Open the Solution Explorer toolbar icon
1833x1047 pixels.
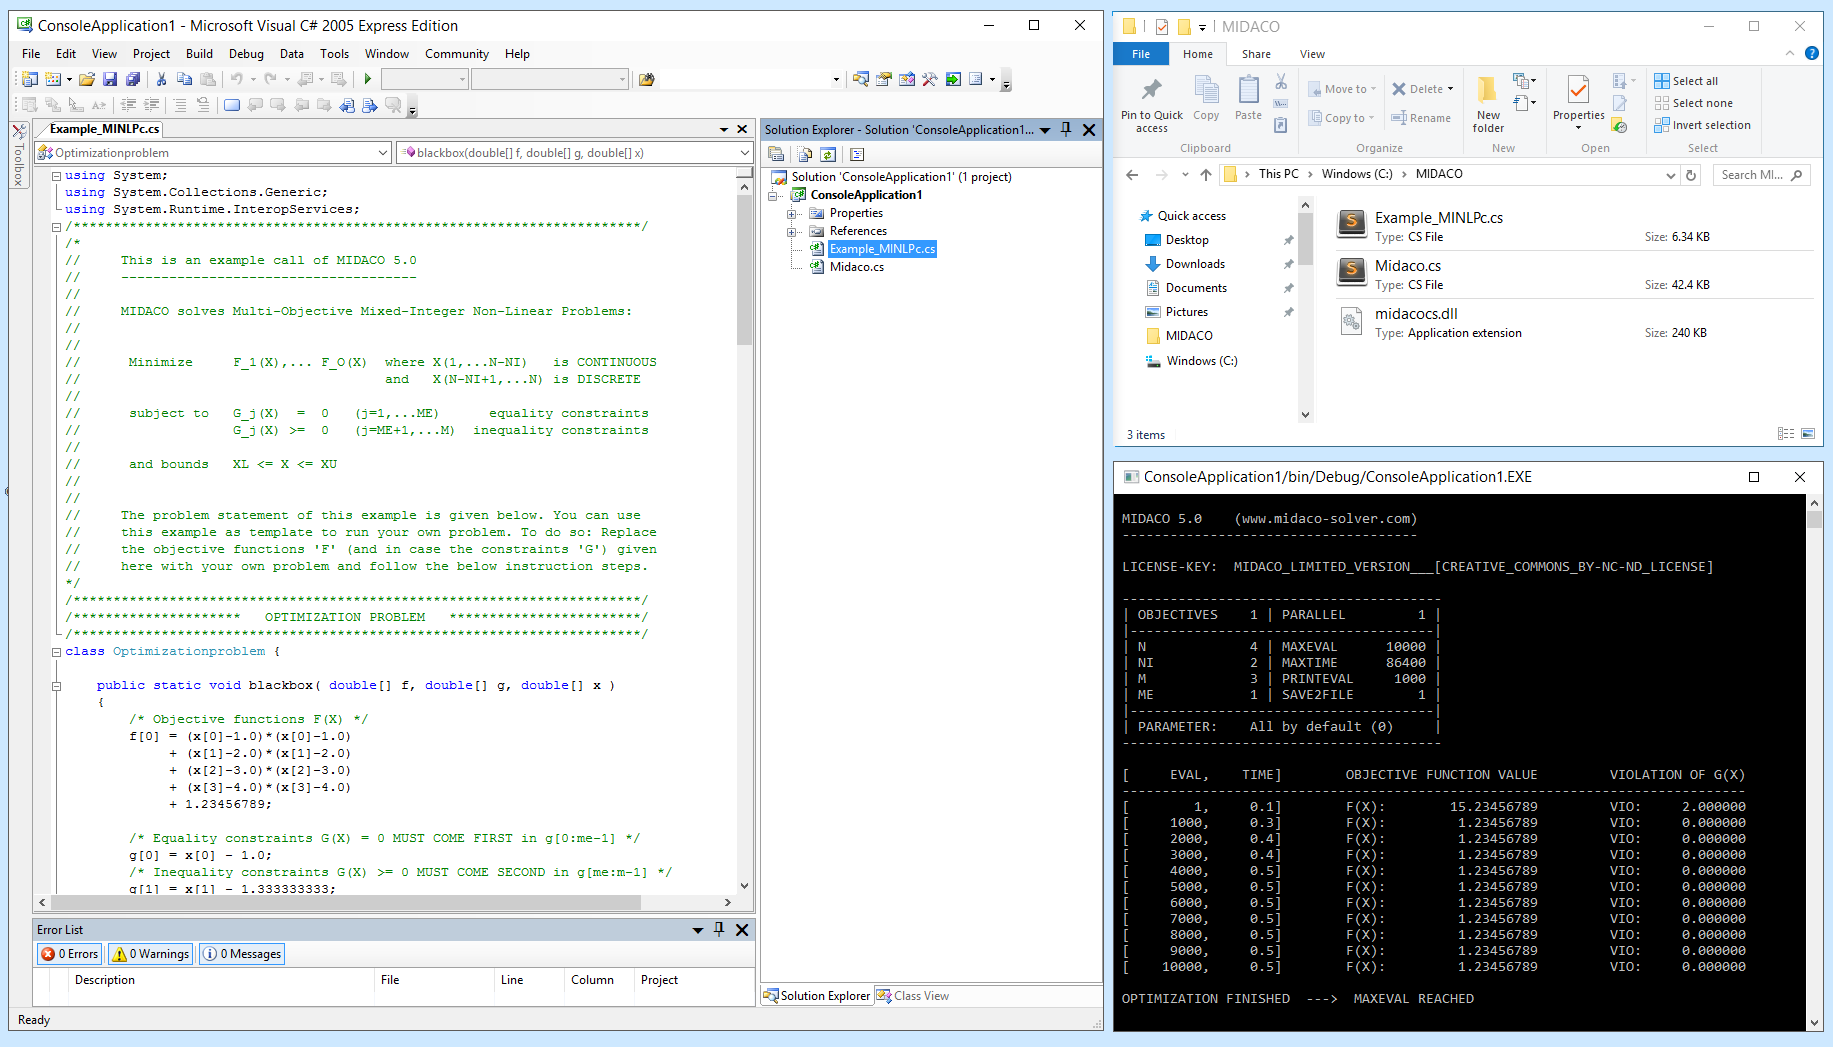coord(861,79)
